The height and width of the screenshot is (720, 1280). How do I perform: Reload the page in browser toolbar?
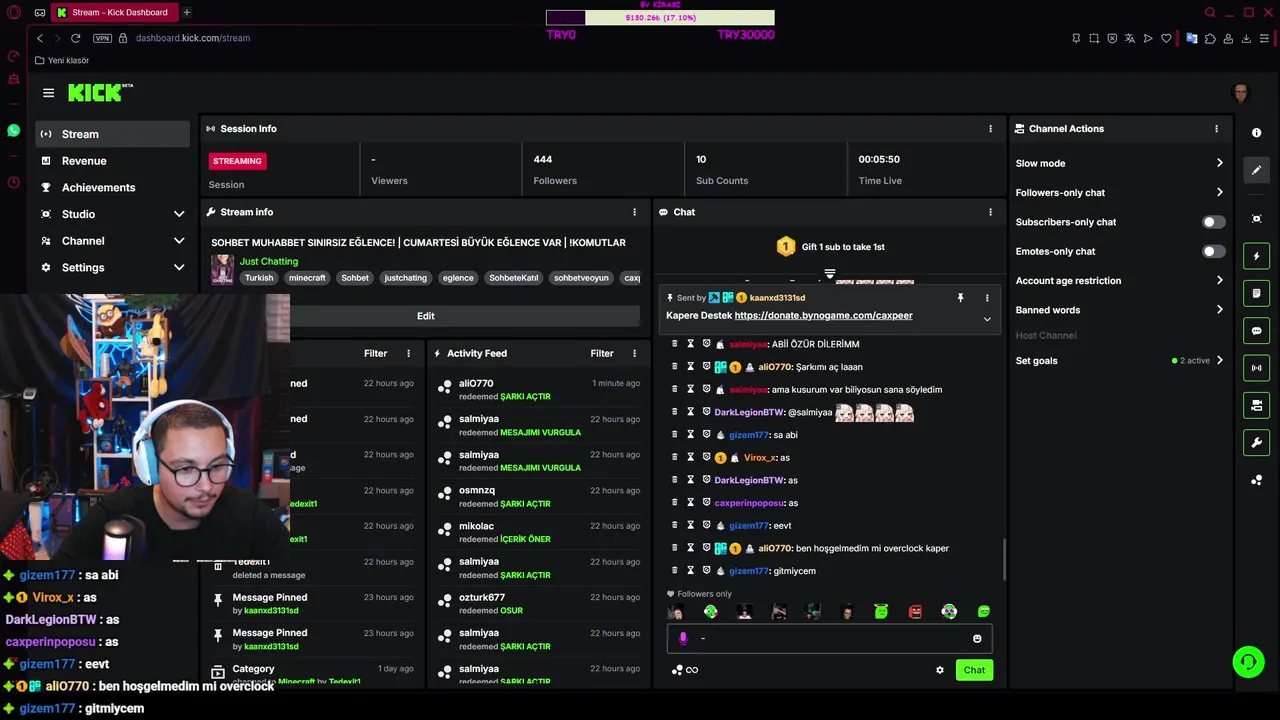[x=75, y=38]
